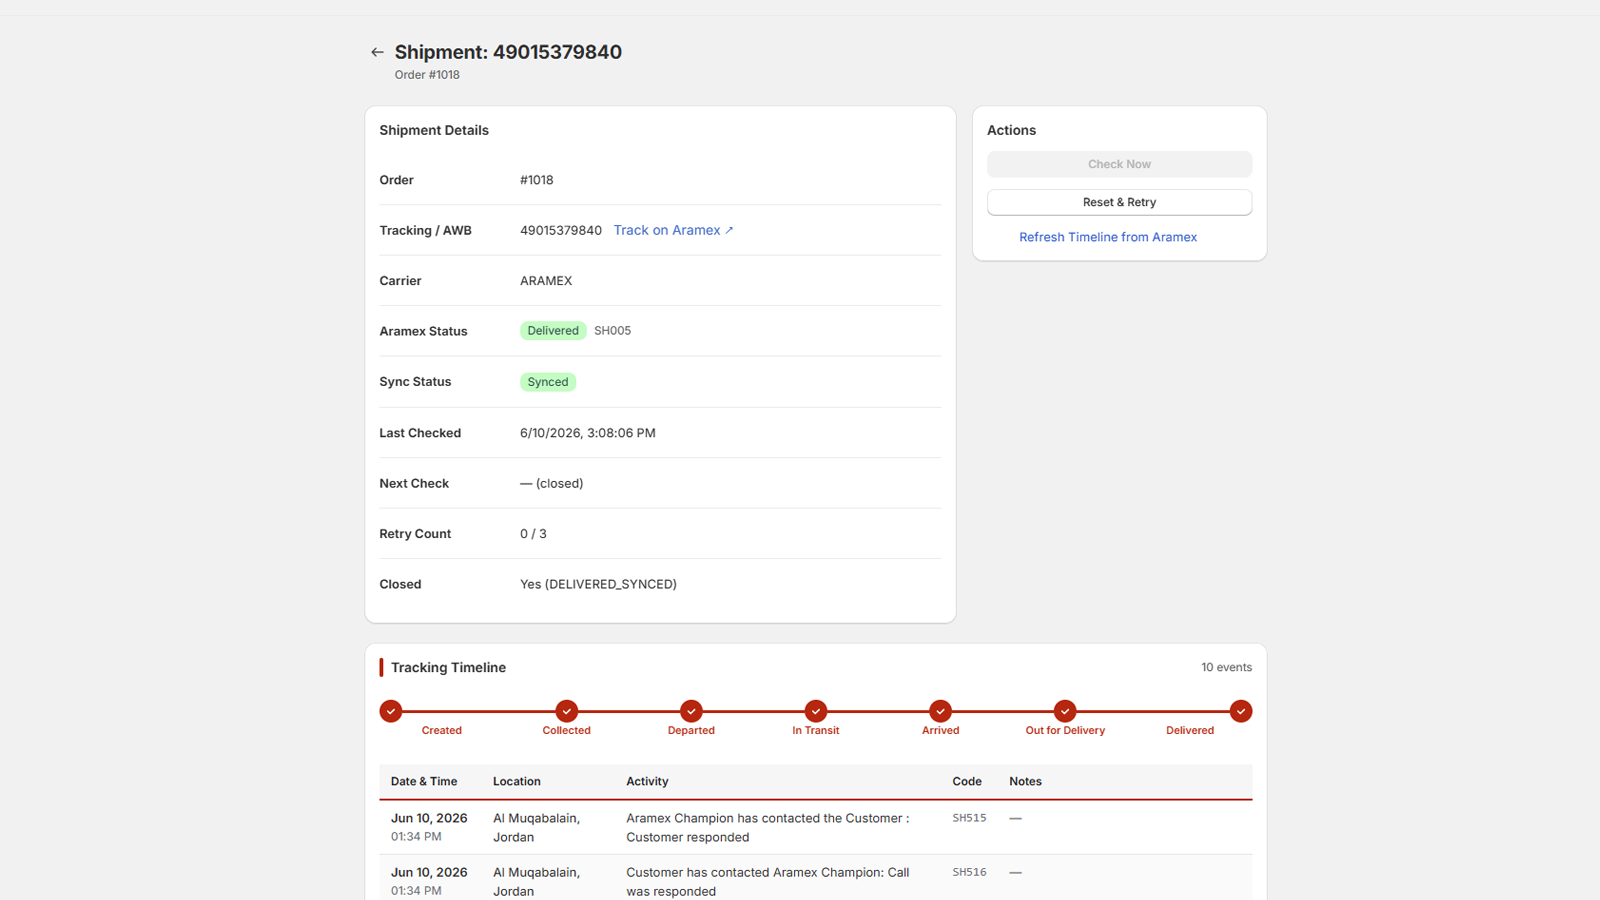
Task: Select the Arrived timeline step marker
Action: [940, 711]
